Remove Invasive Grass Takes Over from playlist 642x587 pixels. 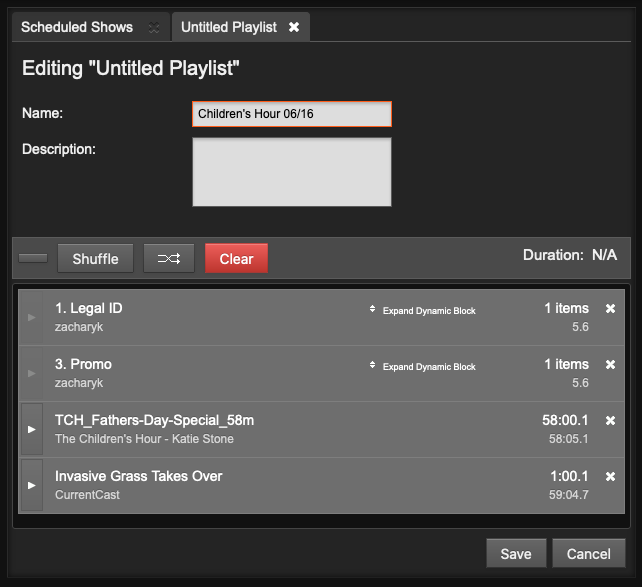[x=610, y=477]
